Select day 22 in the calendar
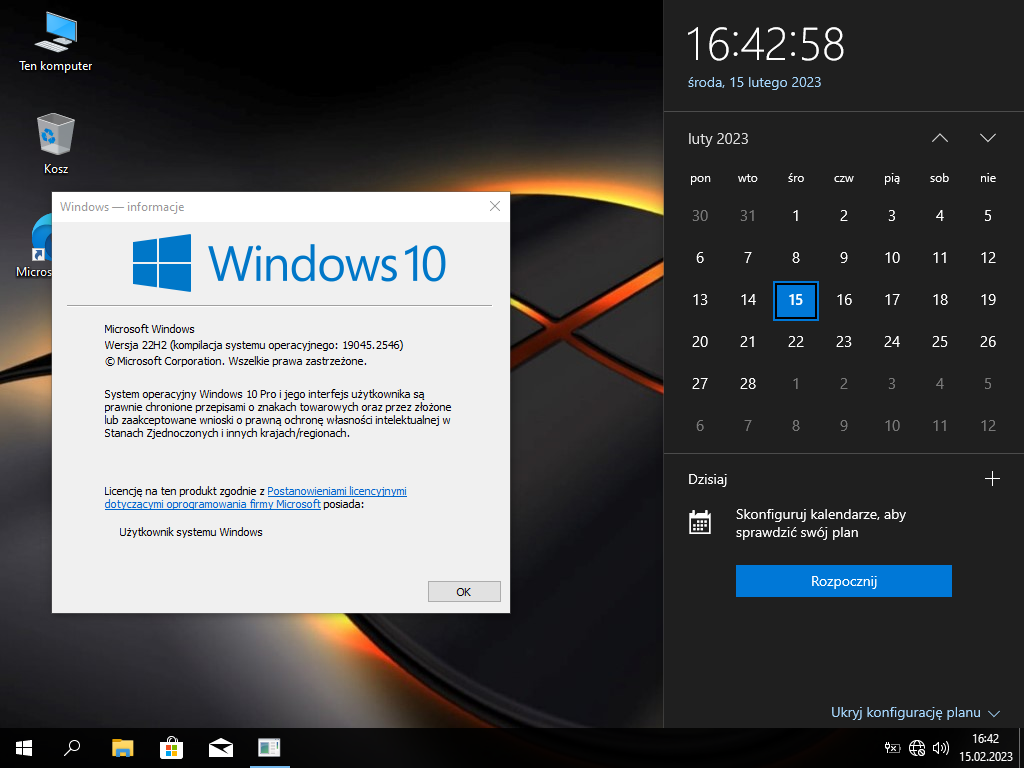The height and width of the screenshot is (768, 1024). [x=796, y=342]
